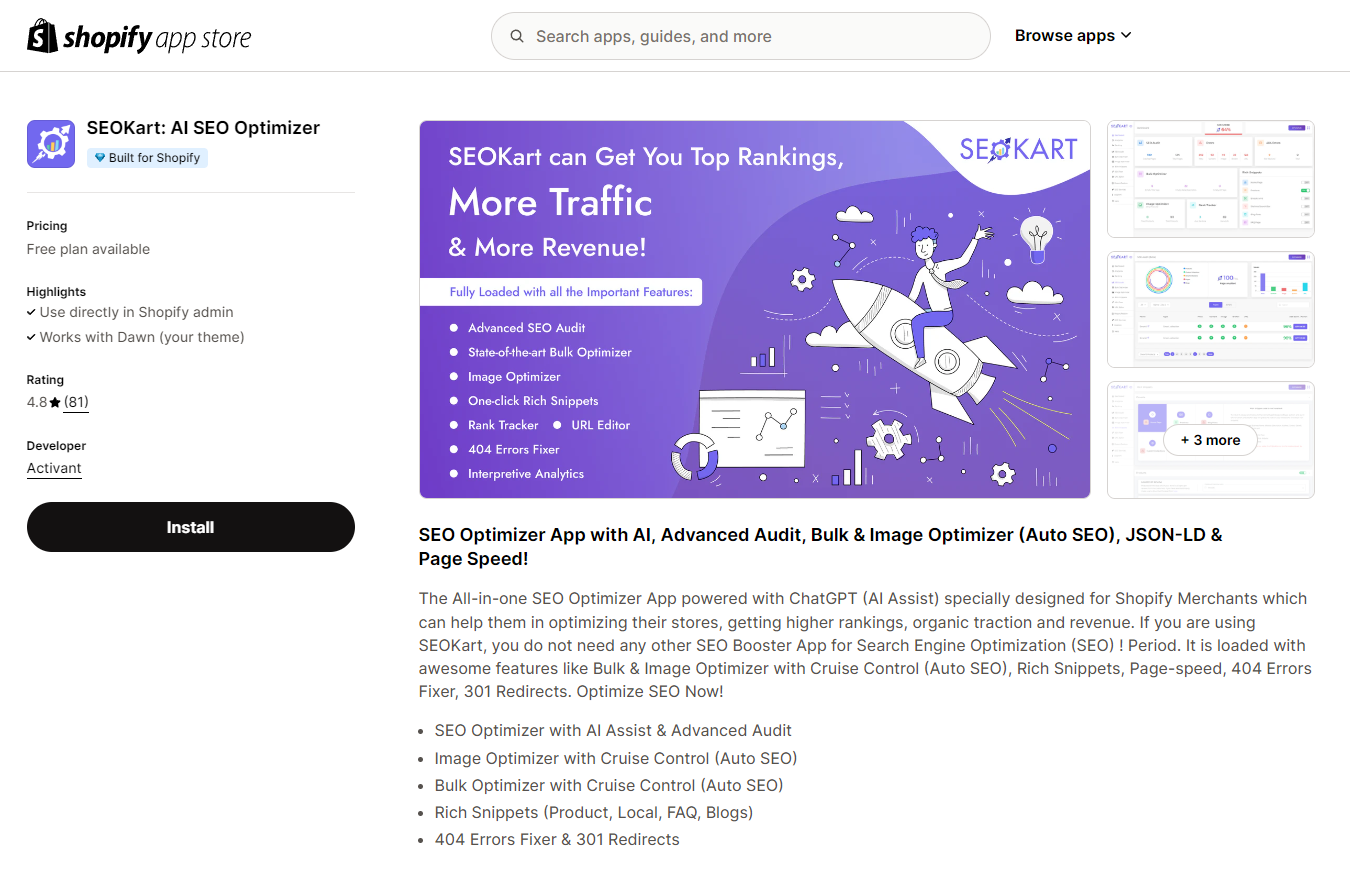The image size is (1350, 869).
Task: Focus the Search apps, guides, and more field
Action: pos(740,36)
